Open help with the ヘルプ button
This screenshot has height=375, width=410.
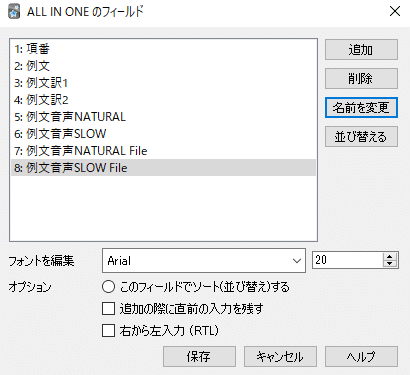[361, 356]
